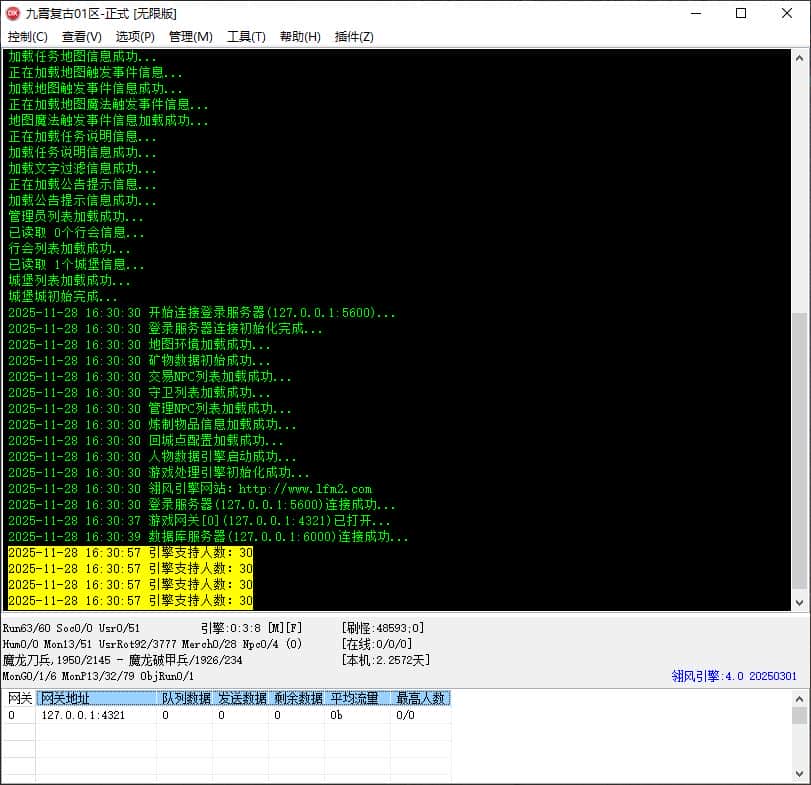Click the gateway table scrollbar thumb
The image size is (811, 785).
click(x=799, y=716)
